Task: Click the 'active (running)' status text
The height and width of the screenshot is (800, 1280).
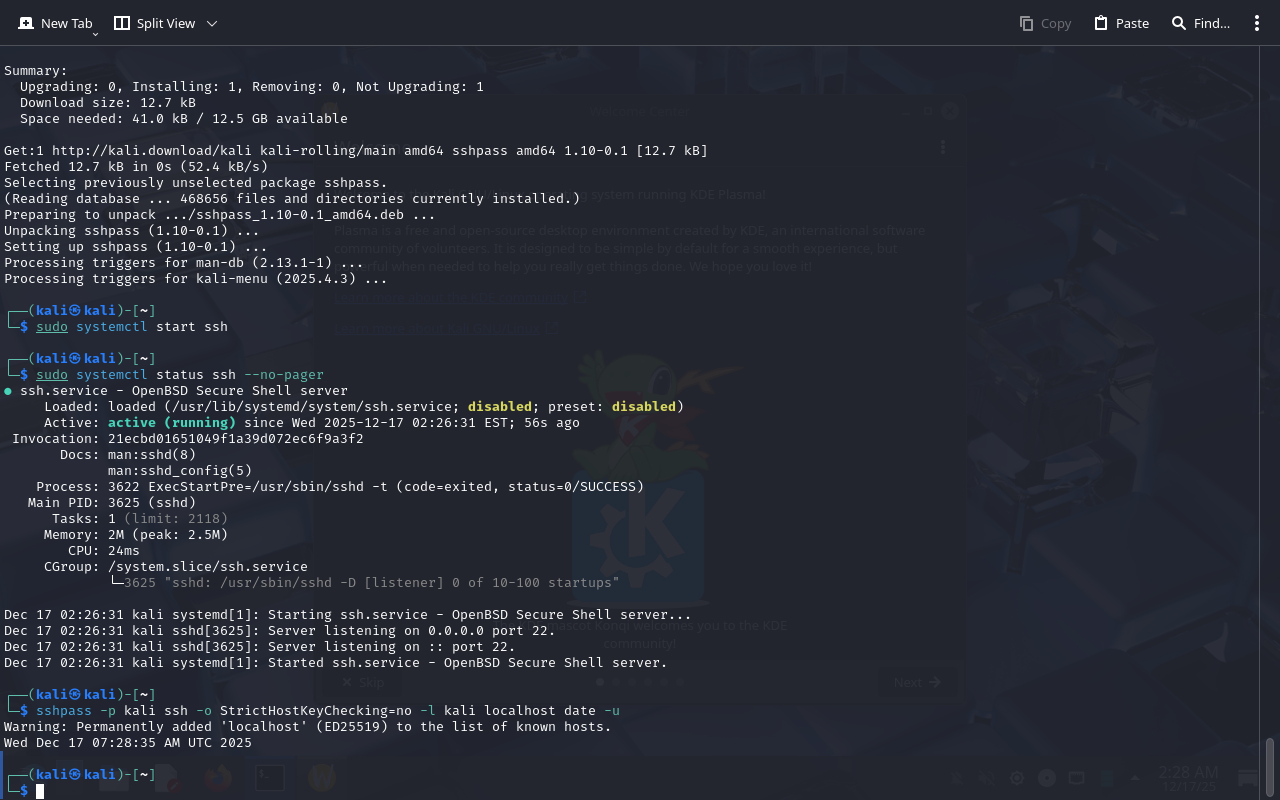Action: (x=171, y=423)
